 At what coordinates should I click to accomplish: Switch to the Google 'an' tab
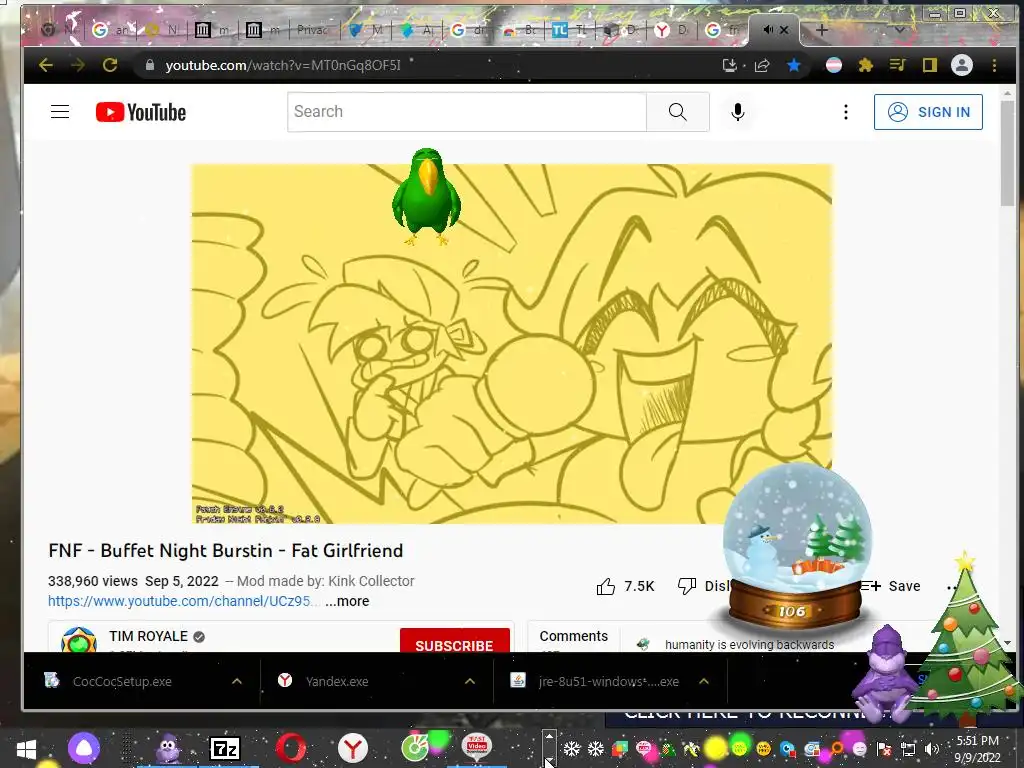click(x=111, y=29)
